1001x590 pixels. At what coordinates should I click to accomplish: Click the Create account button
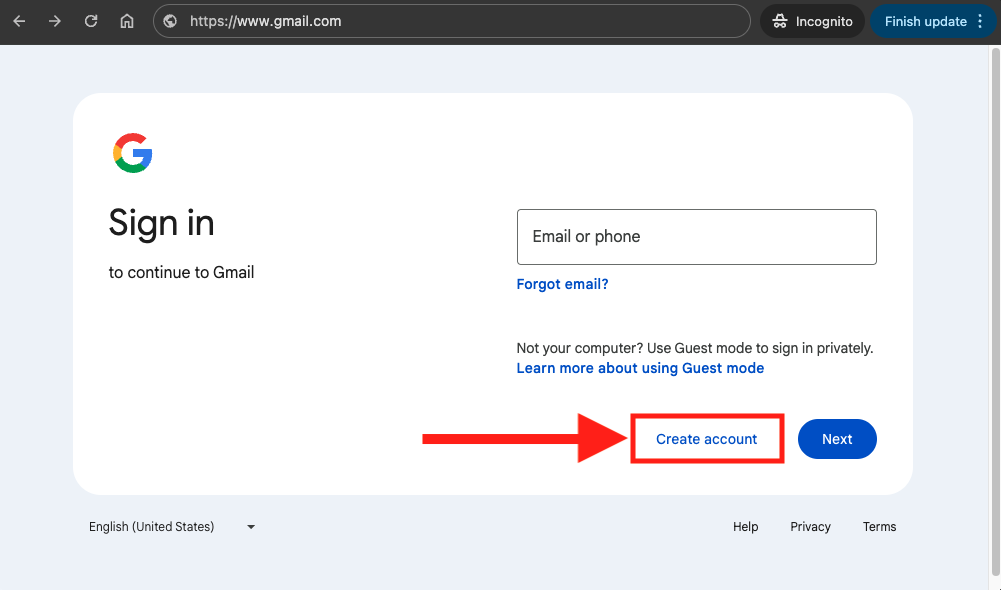pos(707,439)
